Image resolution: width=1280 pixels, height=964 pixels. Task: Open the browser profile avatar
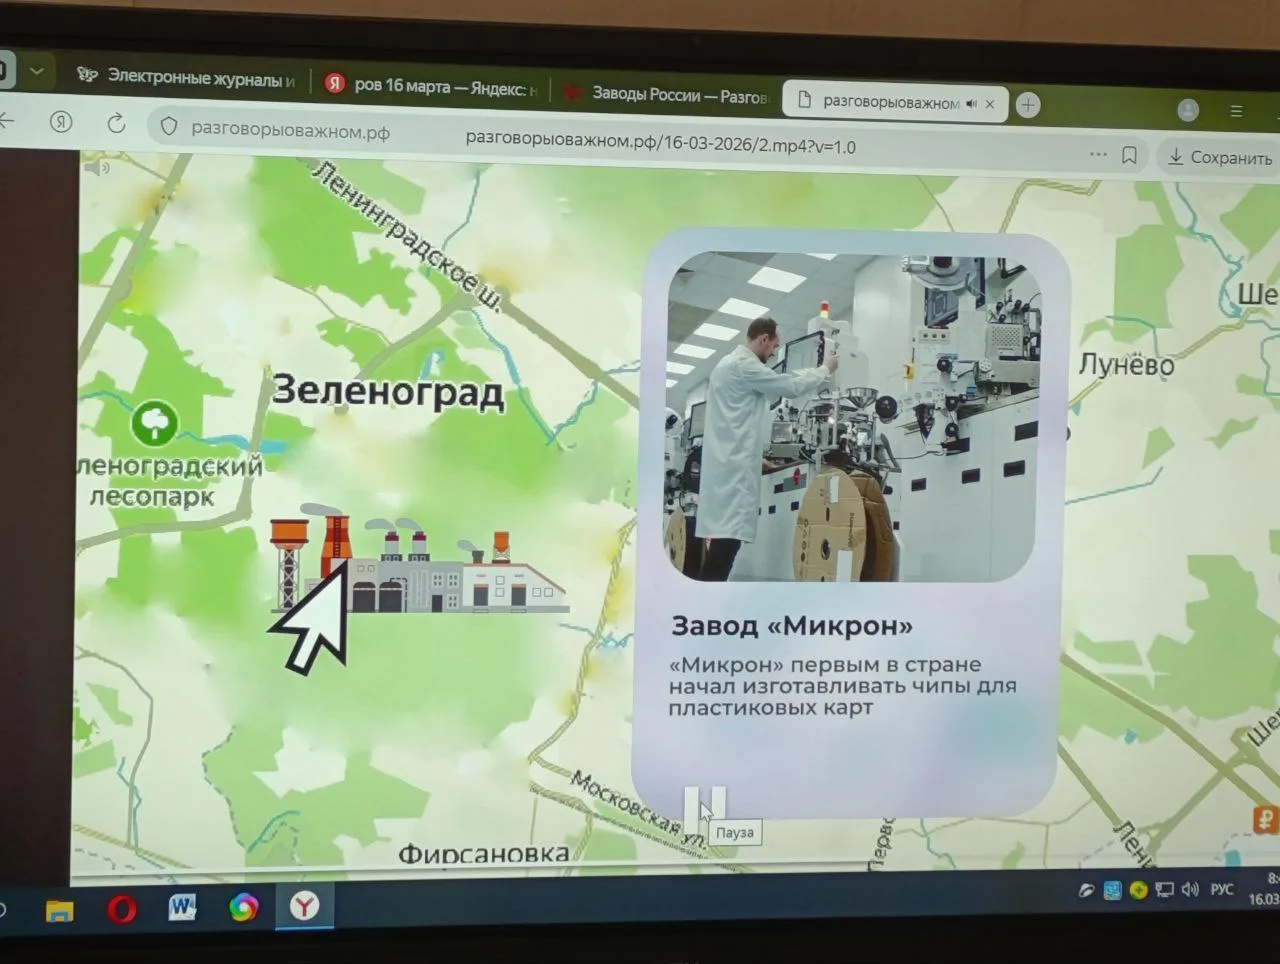[x=1188, y=110]
